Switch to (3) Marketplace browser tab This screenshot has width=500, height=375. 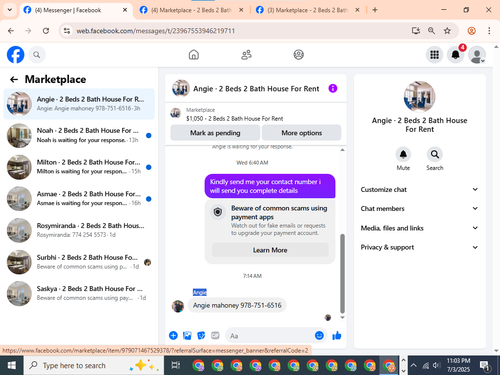tap(308, 10)
